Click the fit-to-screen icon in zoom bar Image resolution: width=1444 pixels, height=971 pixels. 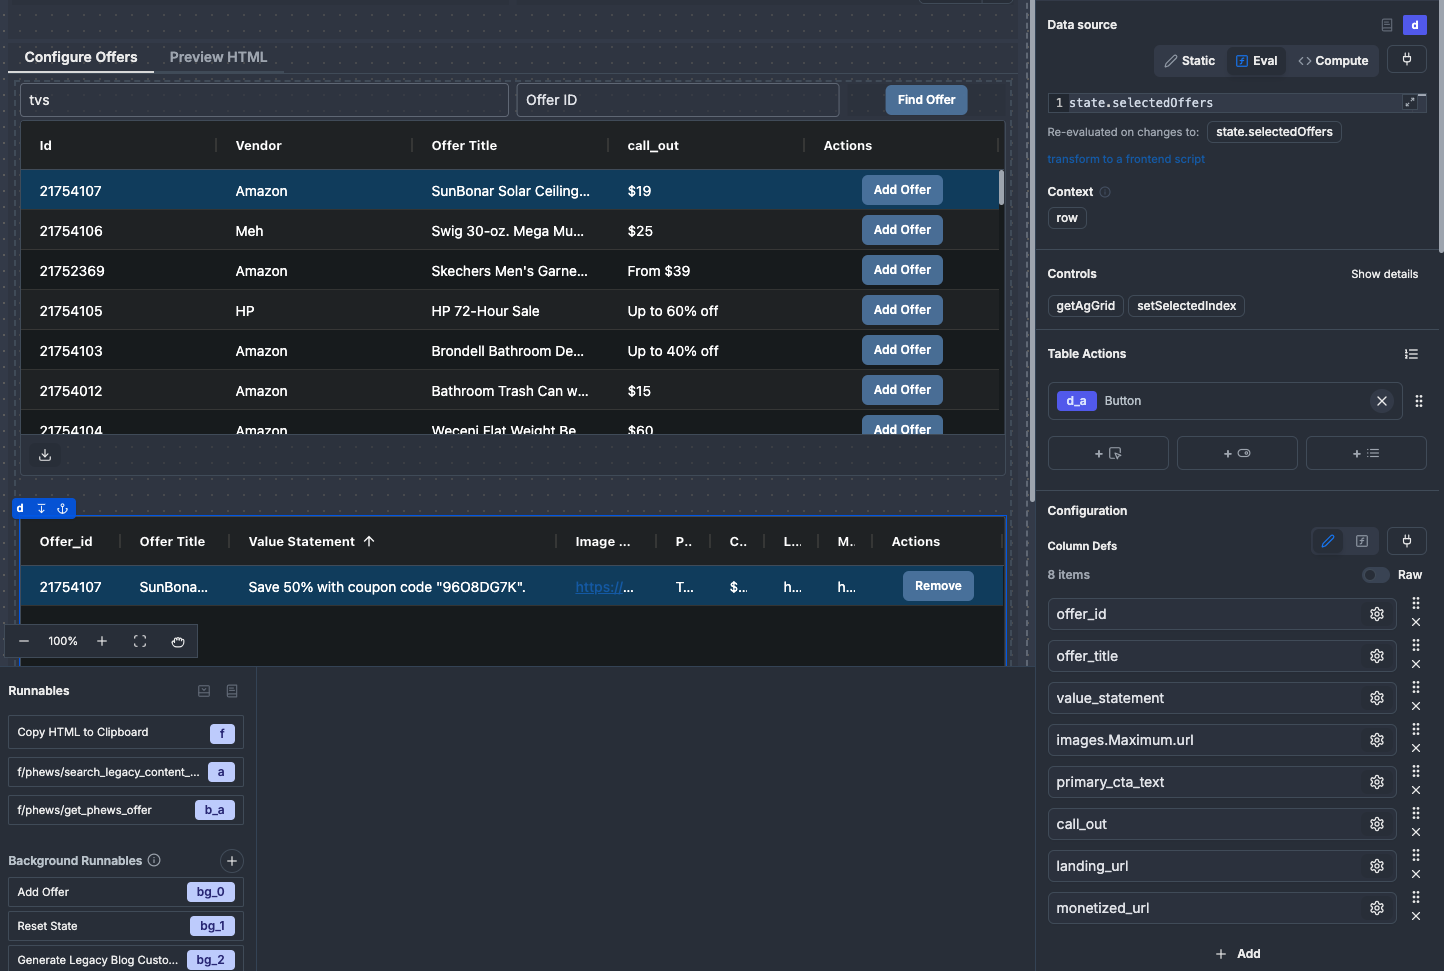click(140, 641)
